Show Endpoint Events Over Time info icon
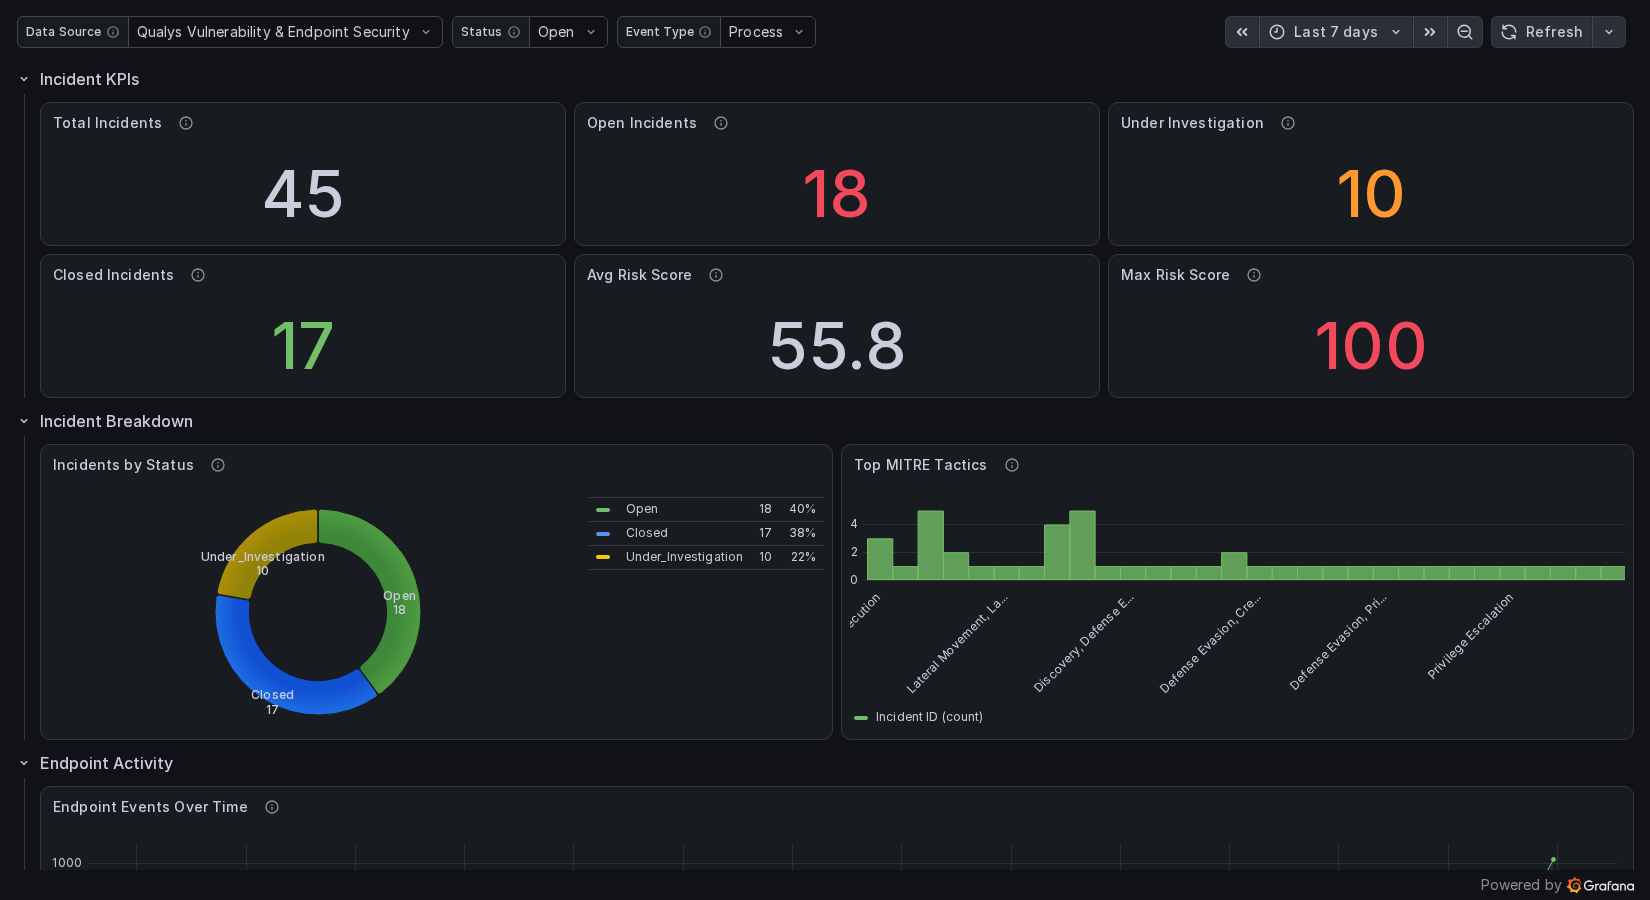This screenshot has height=900, width=1650. click(272, 807)
